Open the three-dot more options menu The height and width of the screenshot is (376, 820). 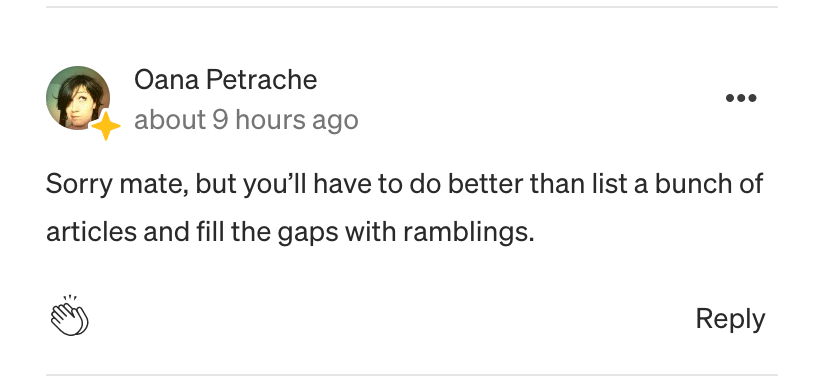coord(741,98)
